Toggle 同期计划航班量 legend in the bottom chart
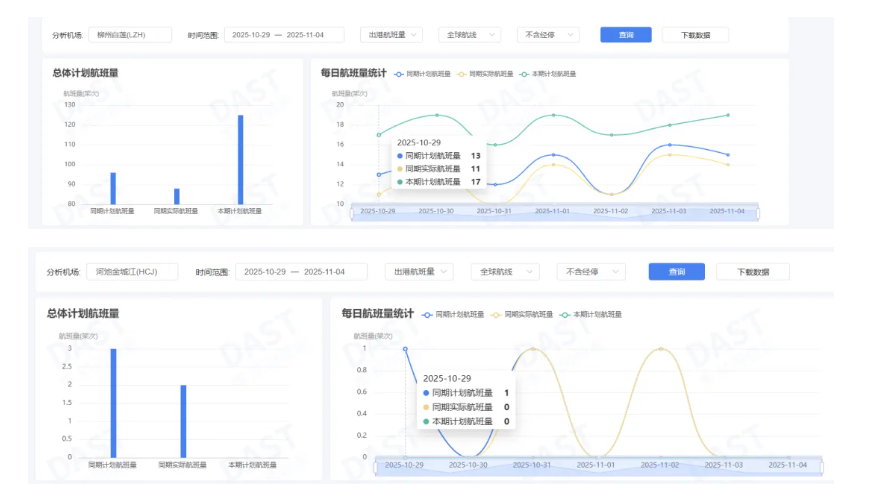Image resolution: width=883 pixels, height=501 pixels. pos(454,314)
